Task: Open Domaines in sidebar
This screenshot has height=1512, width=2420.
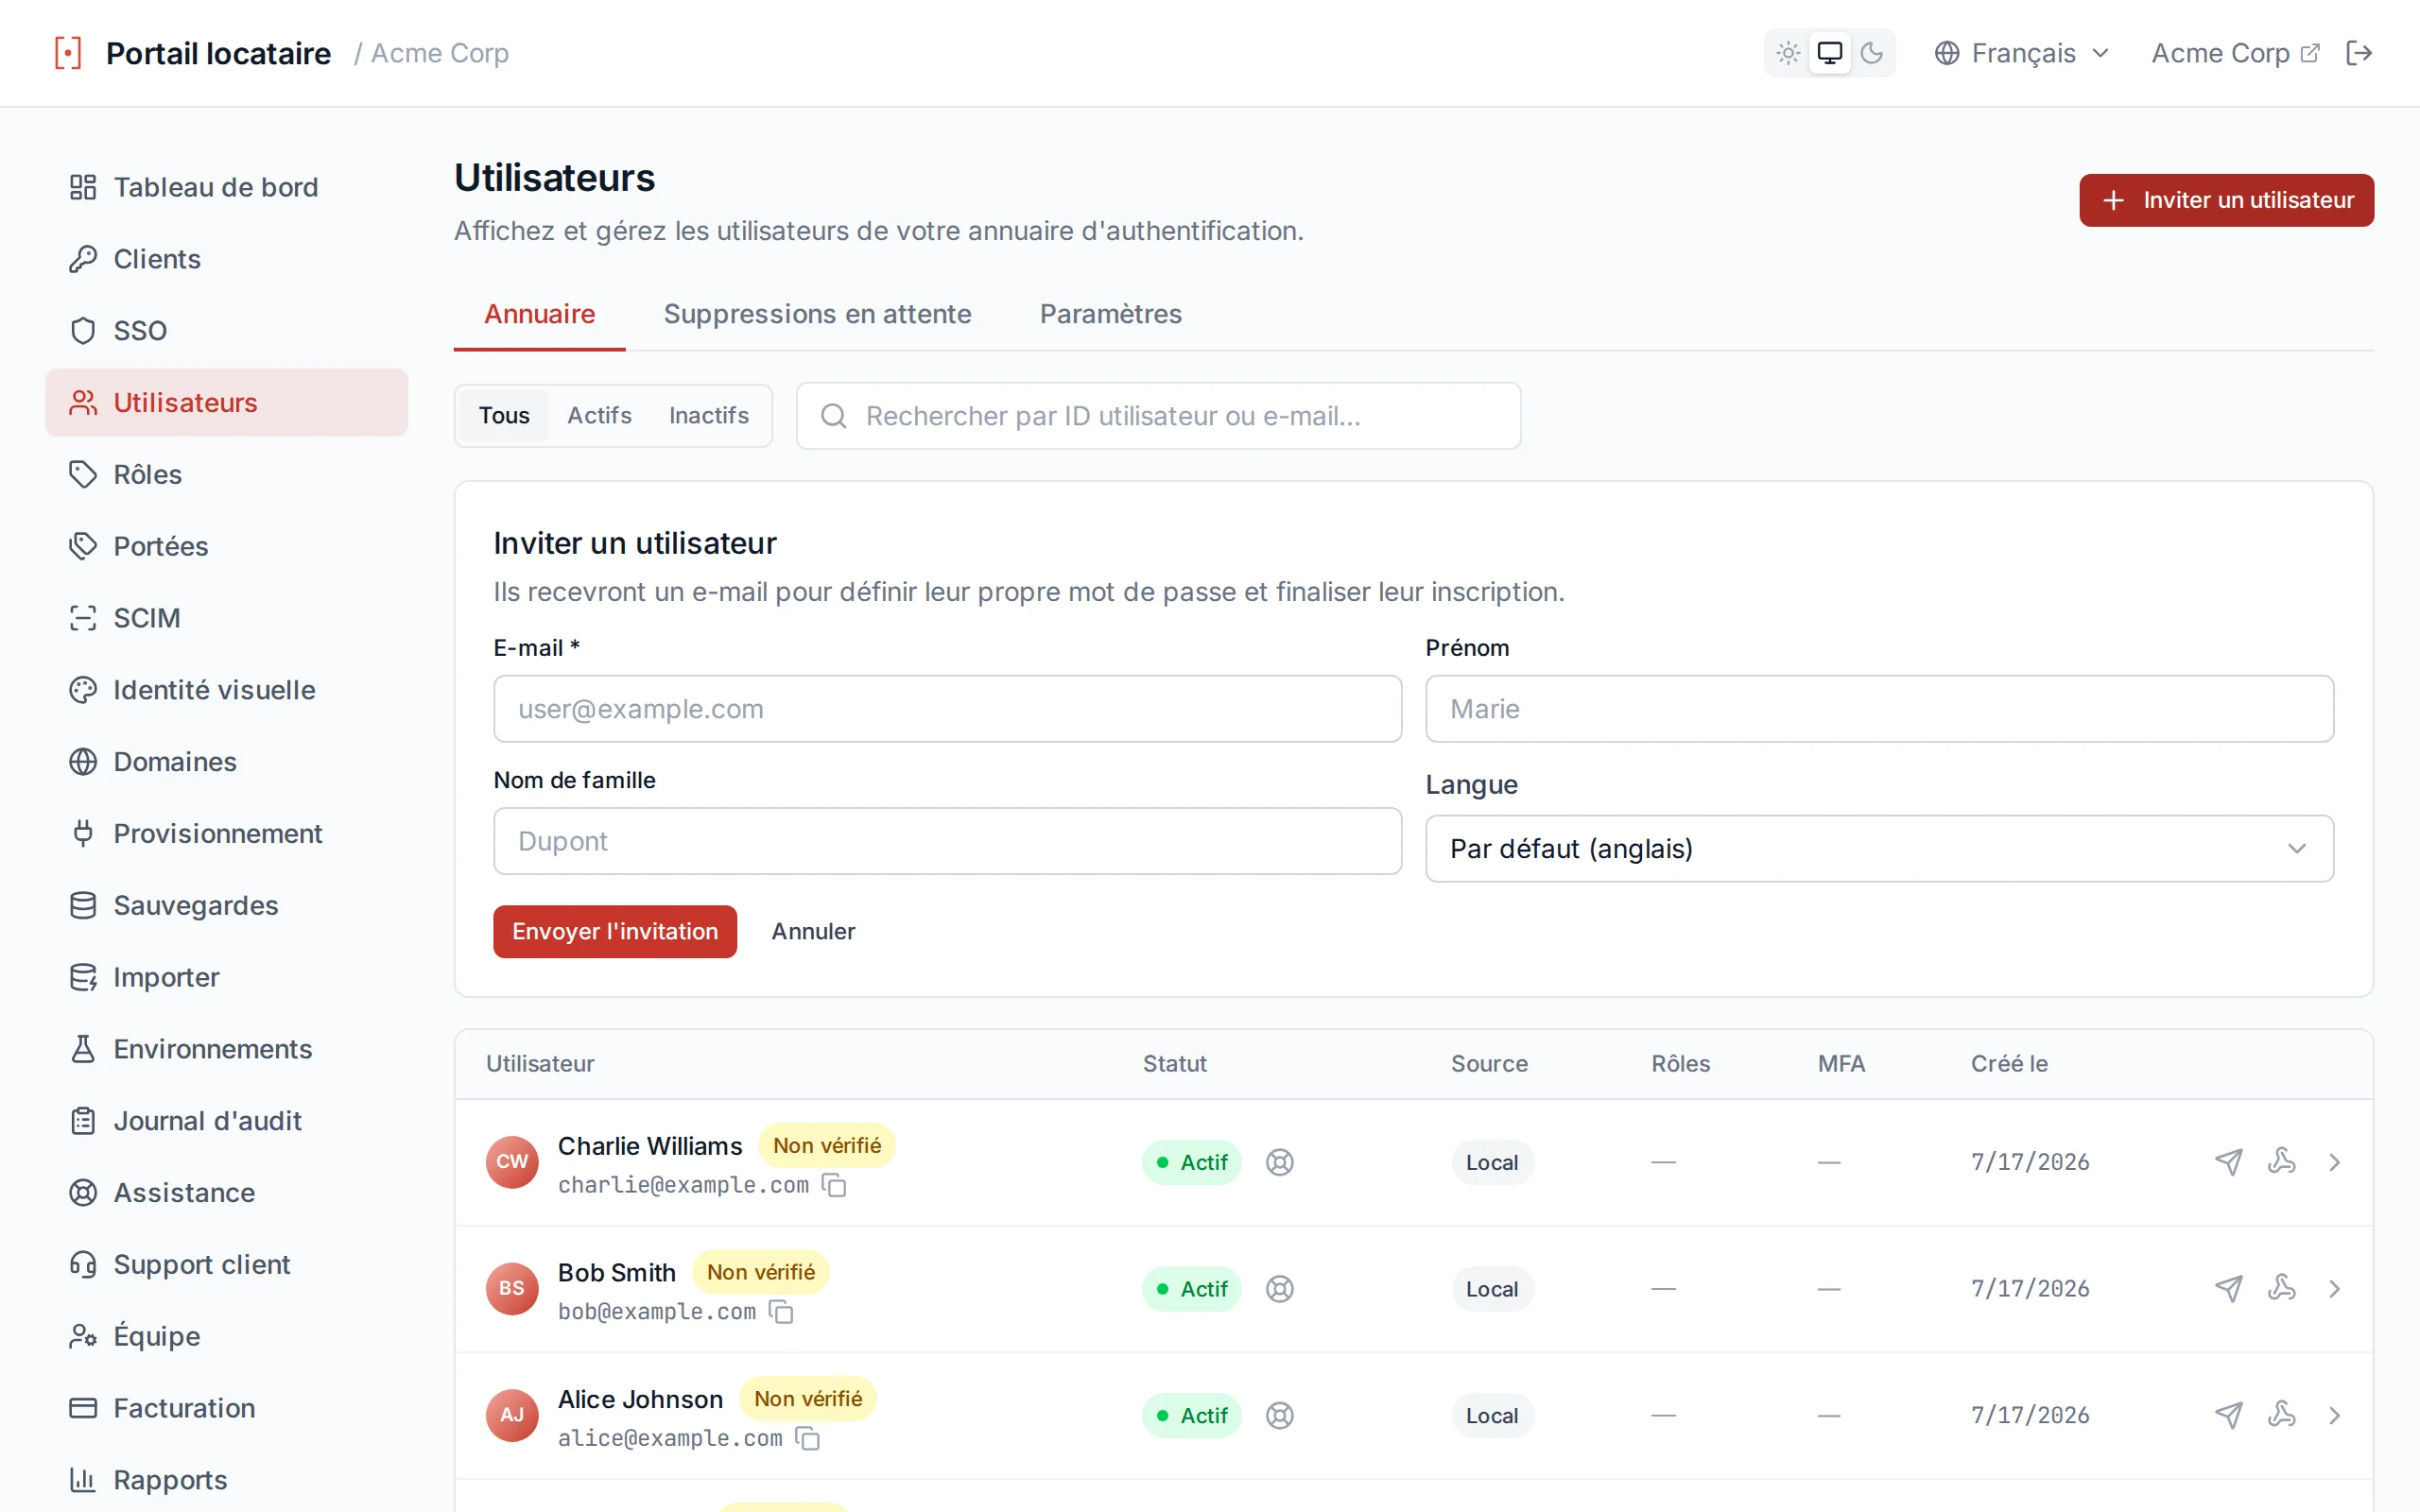Action: [227, 762]
